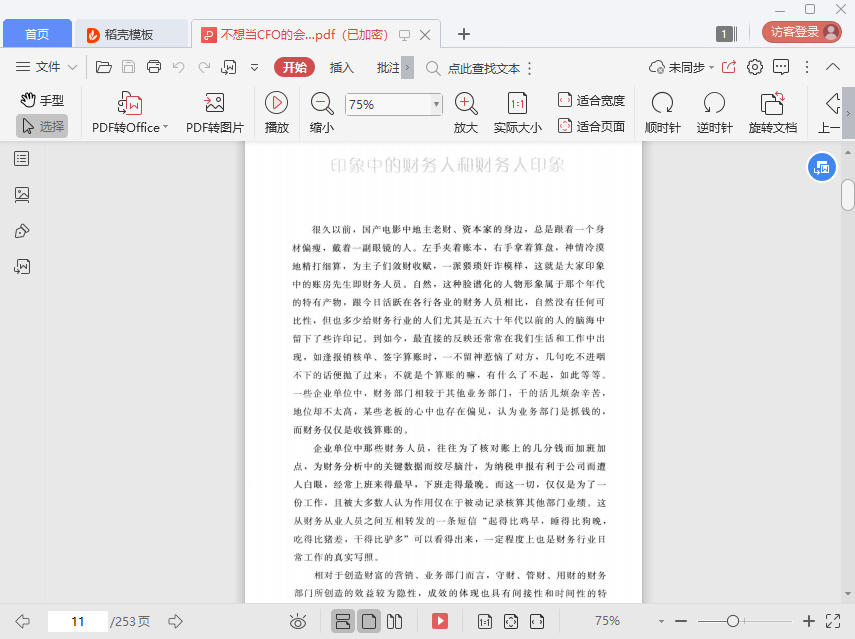Image resolution: width=855 pixels, height=639 pixels.
Task: Click the 访客登录 login button
Action: tap(802, 32)
